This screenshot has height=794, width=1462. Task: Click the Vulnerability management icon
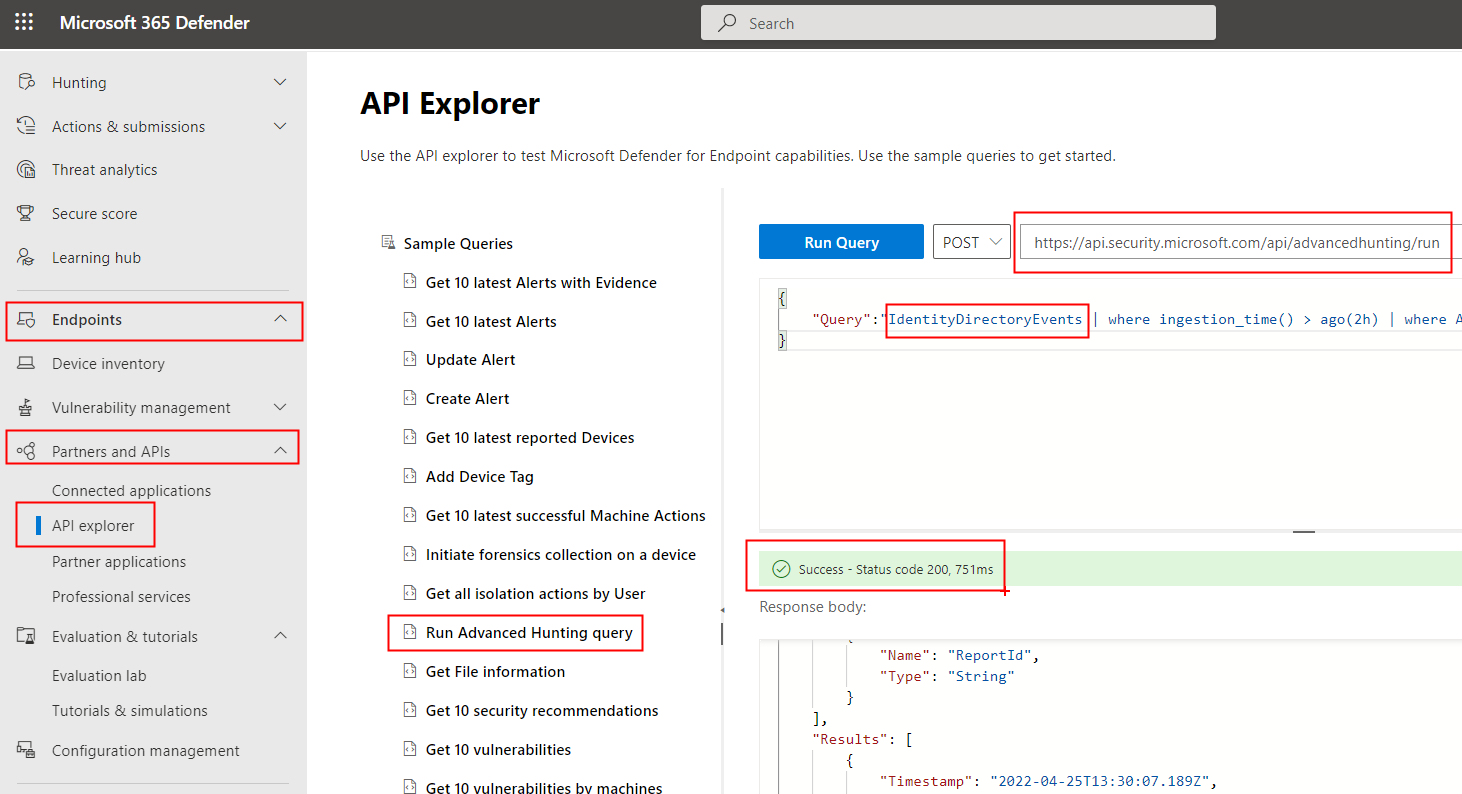(x=27, y=407)
